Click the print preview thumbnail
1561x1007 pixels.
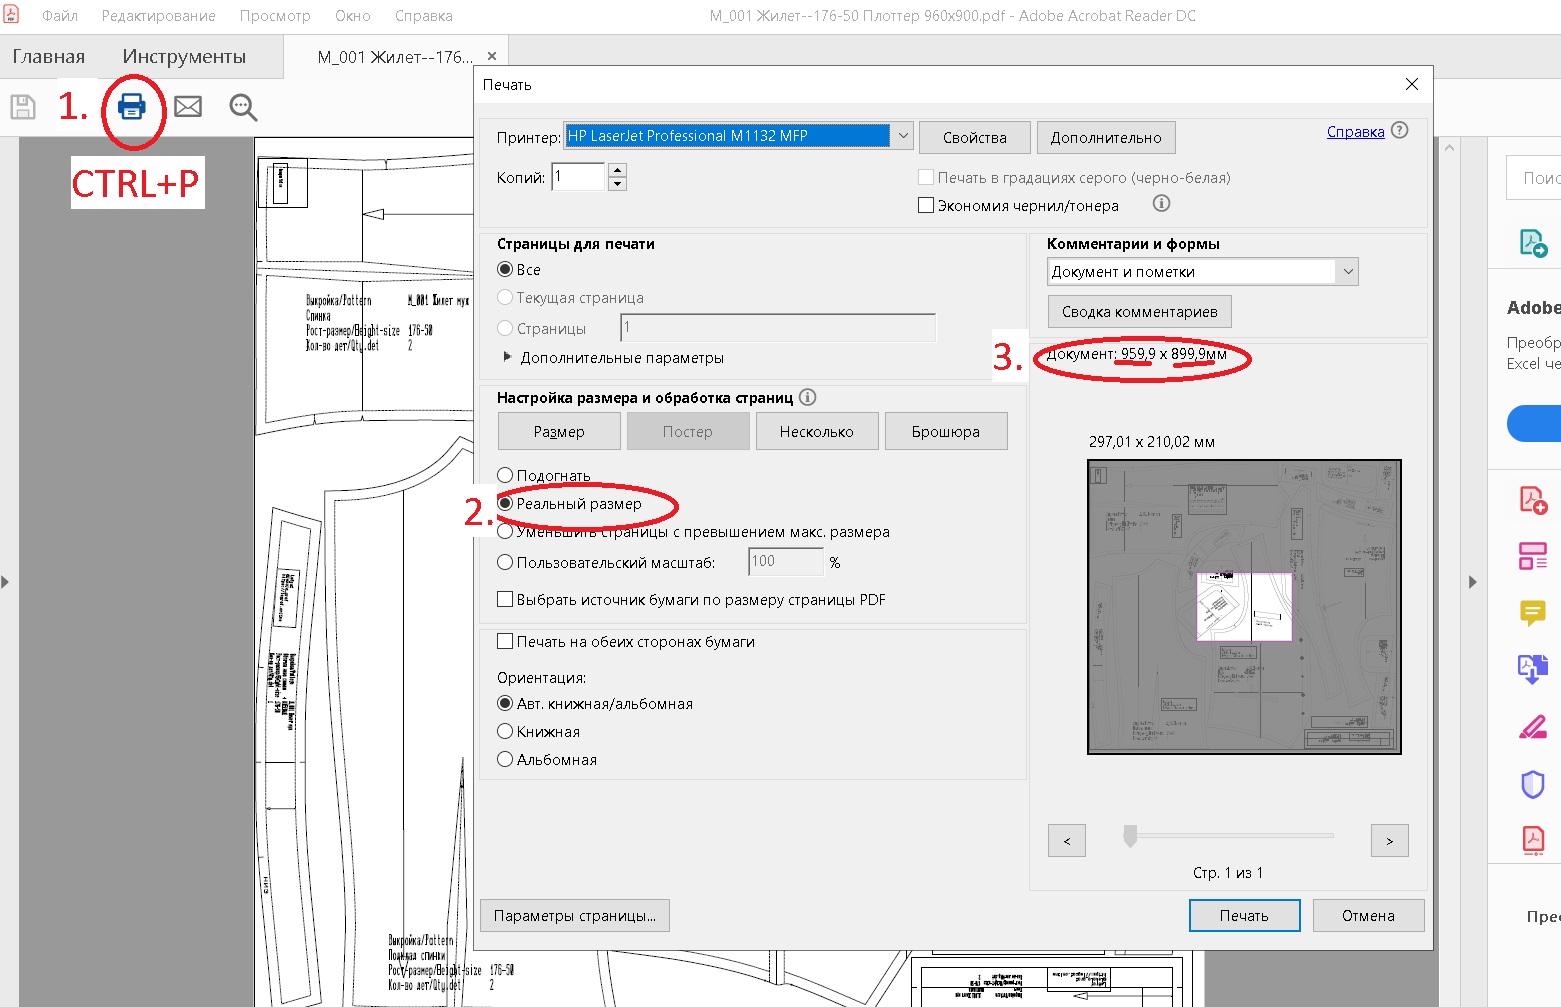(x=1244, y=606)
